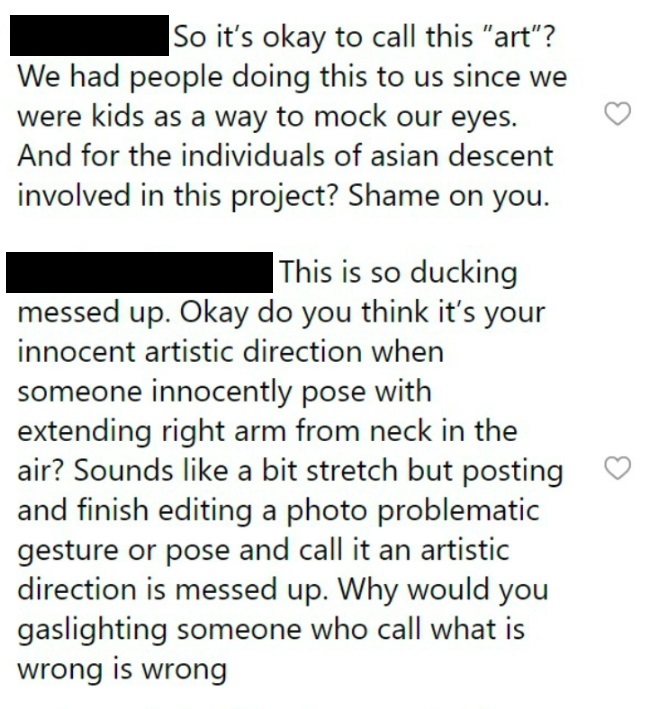The width and height of the screenshot is (657, 709).
Task: Like the comment starting "This is so ducking"
Action: click(x=618, y=468)
